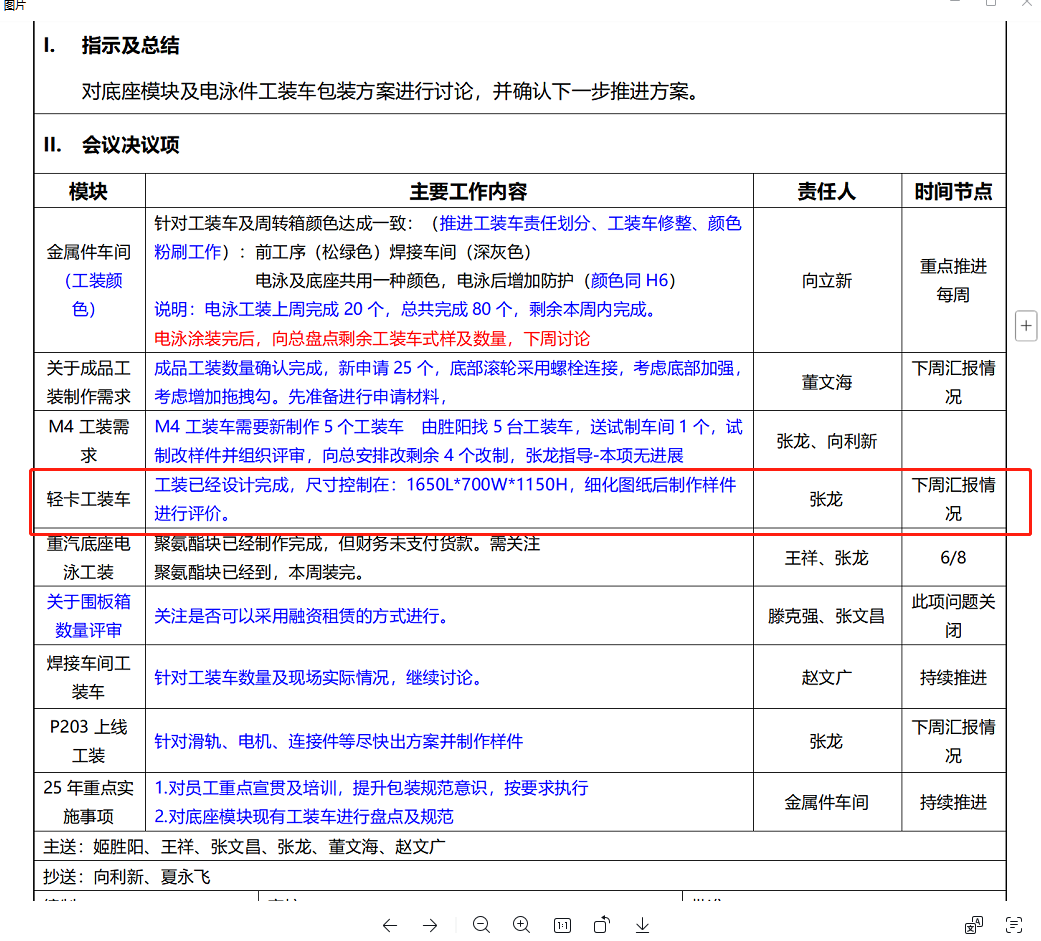Click the red text about 电泳涂装完后
This screenshot has width=1041, height=941.
click(x=372, y=339)
